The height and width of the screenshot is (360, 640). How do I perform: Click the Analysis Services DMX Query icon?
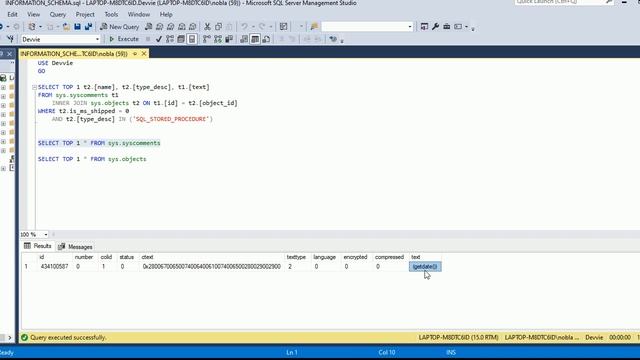click(171, 27)
